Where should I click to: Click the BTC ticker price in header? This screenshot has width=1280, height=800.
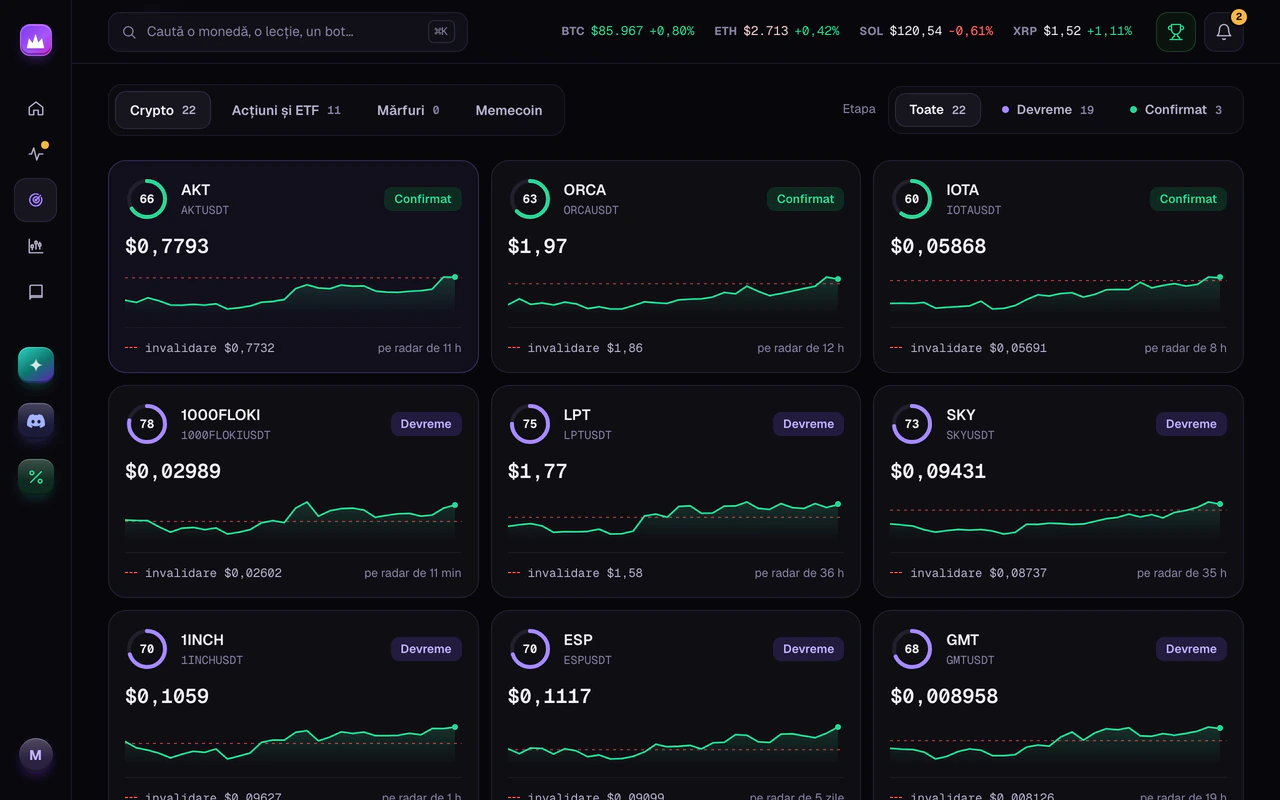(x=628, y=31)
